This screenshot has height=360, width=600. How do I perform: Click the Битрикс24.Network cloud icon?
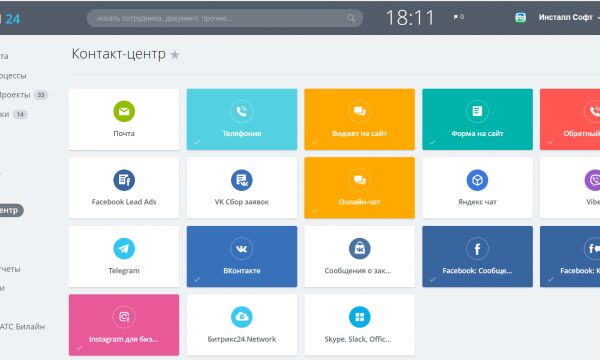click(242, 317)
